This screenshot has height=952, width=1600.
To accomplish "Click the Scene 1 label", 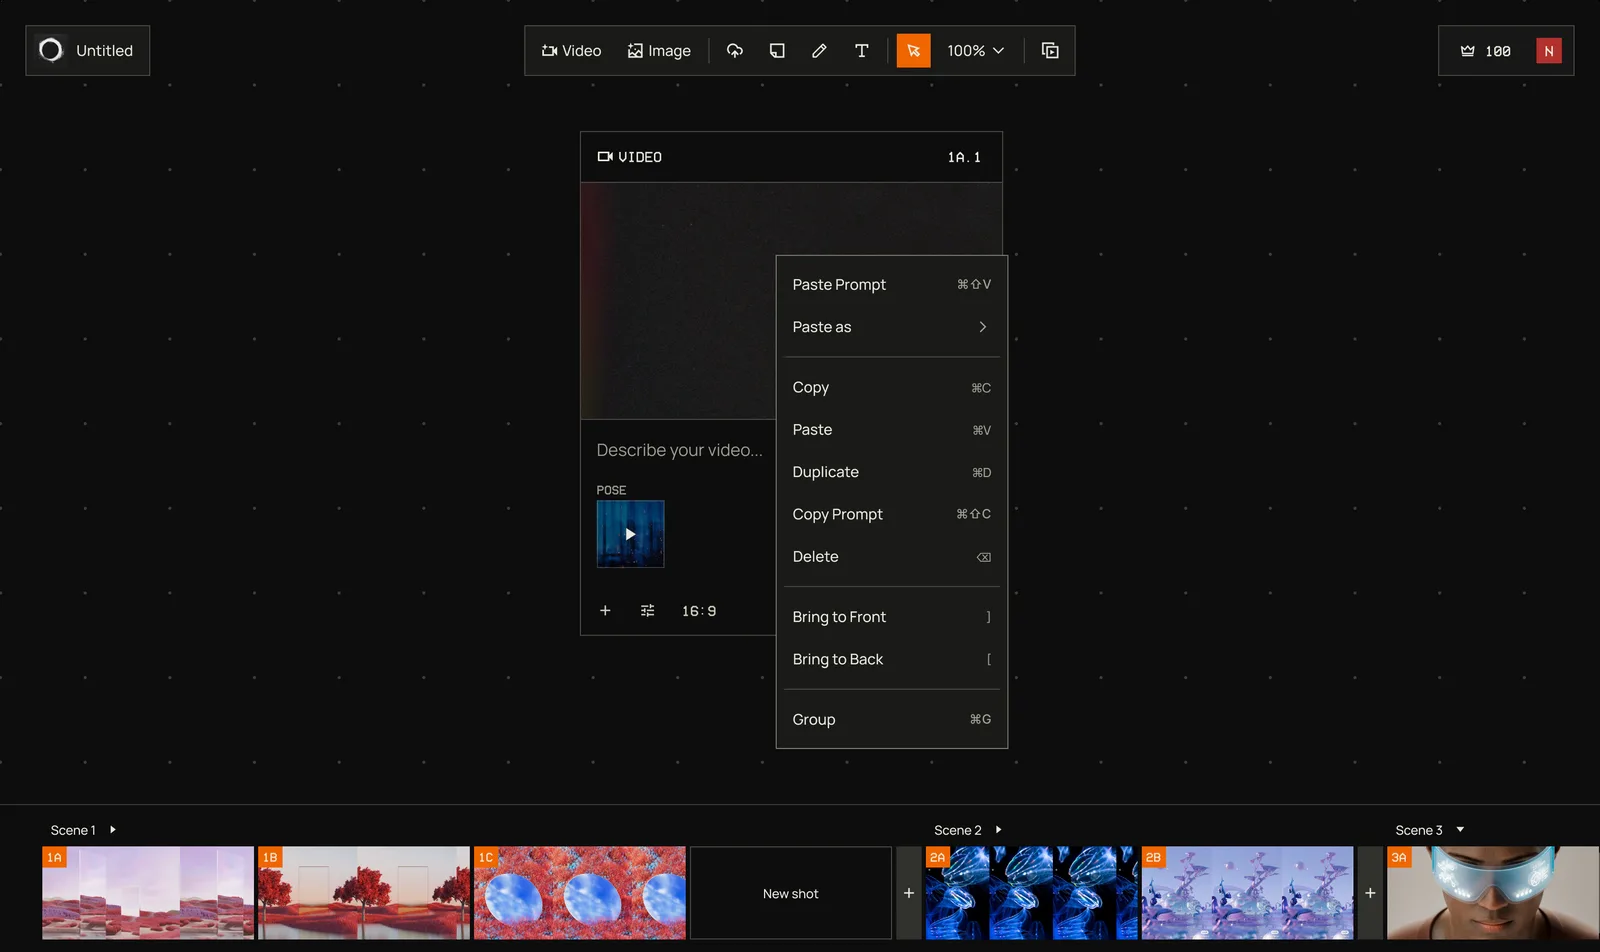I will coord(73,830).
